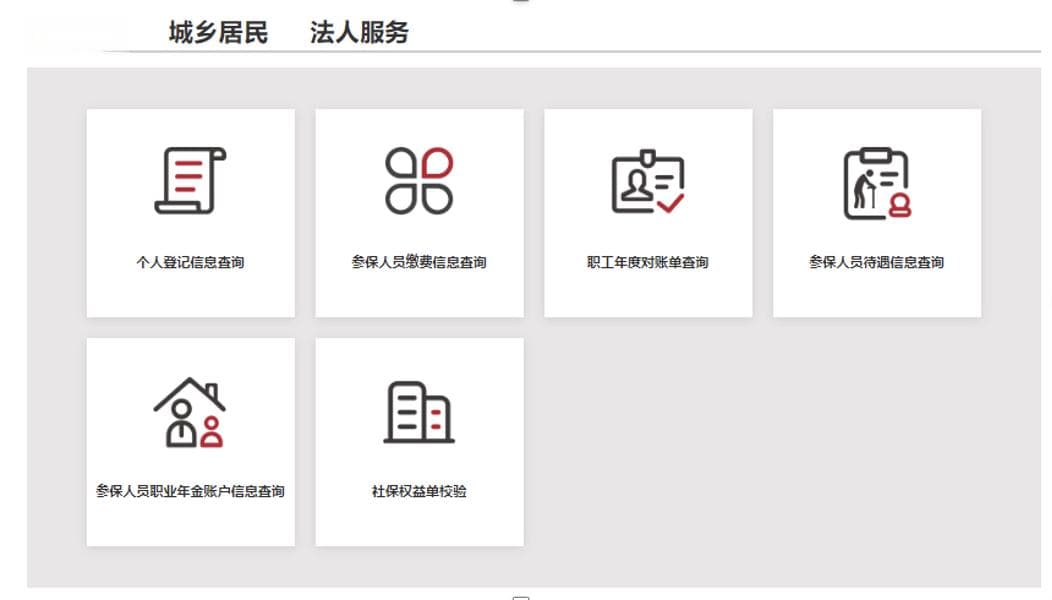Open the 参保人员职业年金账户信息查询 label link
The image size is (1052, 600).
tap(191, 491)
